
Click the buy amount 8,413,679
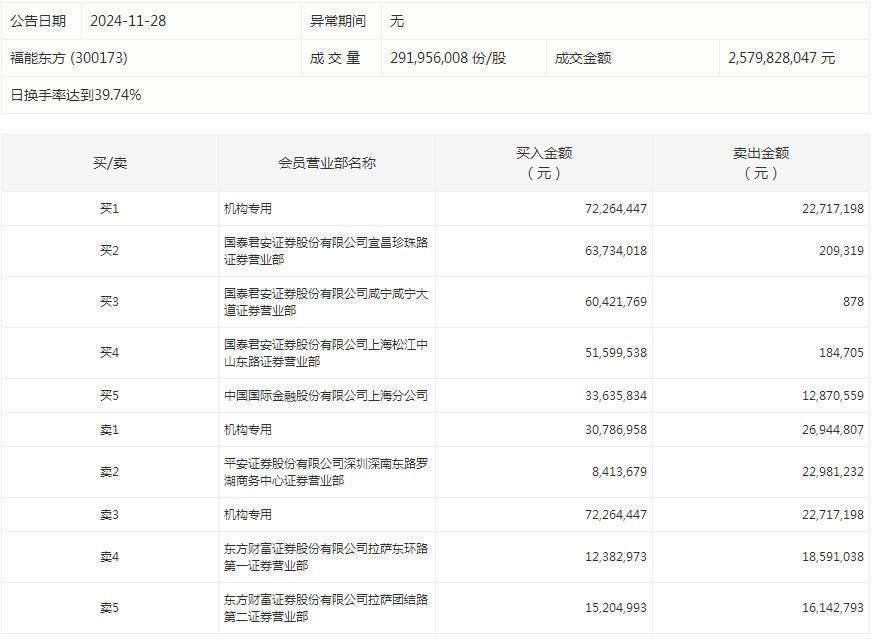tap(620, 473)
